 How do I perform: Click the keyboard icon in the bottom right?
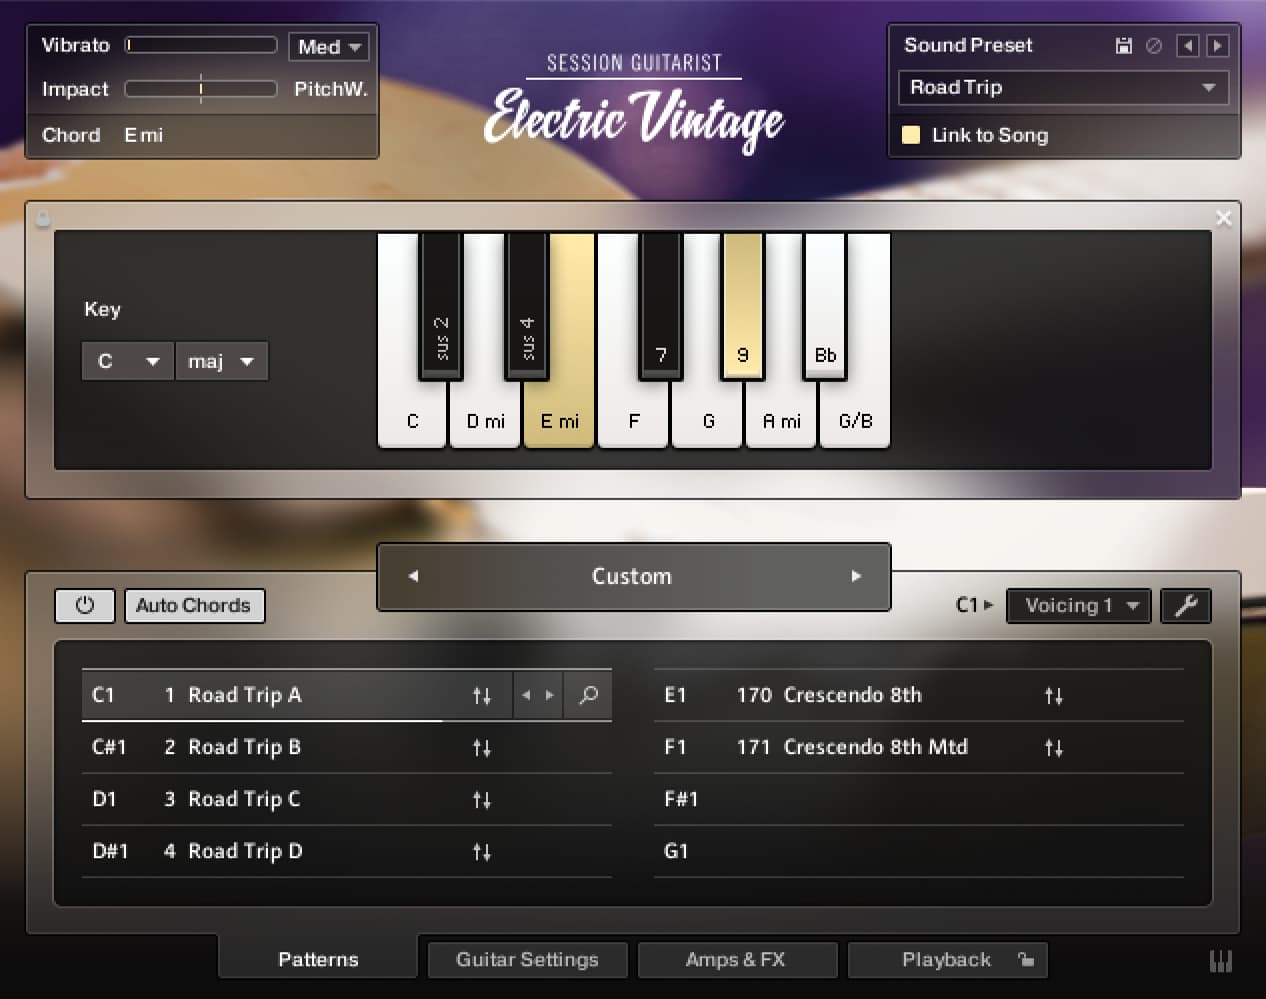pos(1220,960)
